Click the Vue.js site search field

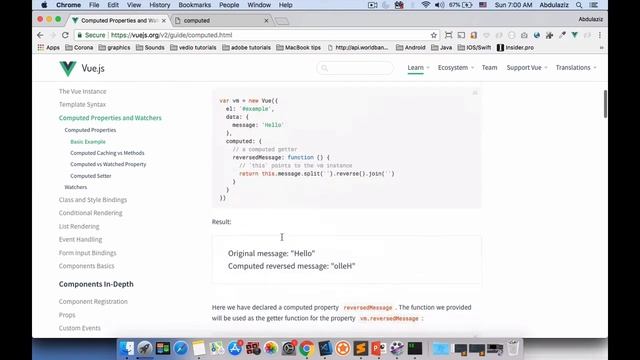click(x=355, y=68)
